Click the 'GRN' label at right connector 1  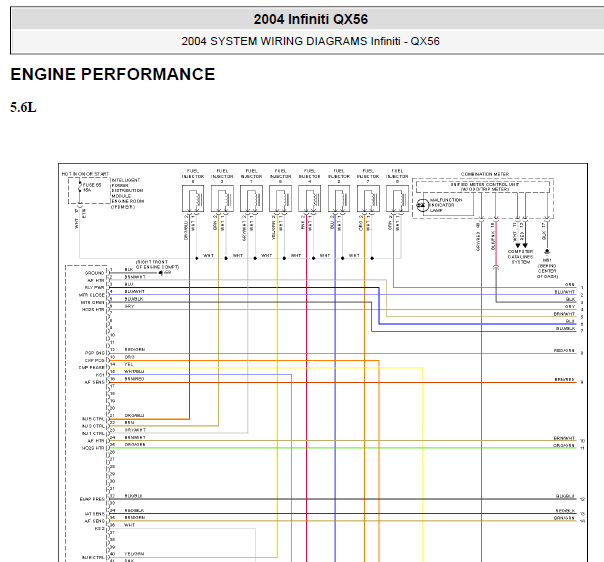point(570,285)
